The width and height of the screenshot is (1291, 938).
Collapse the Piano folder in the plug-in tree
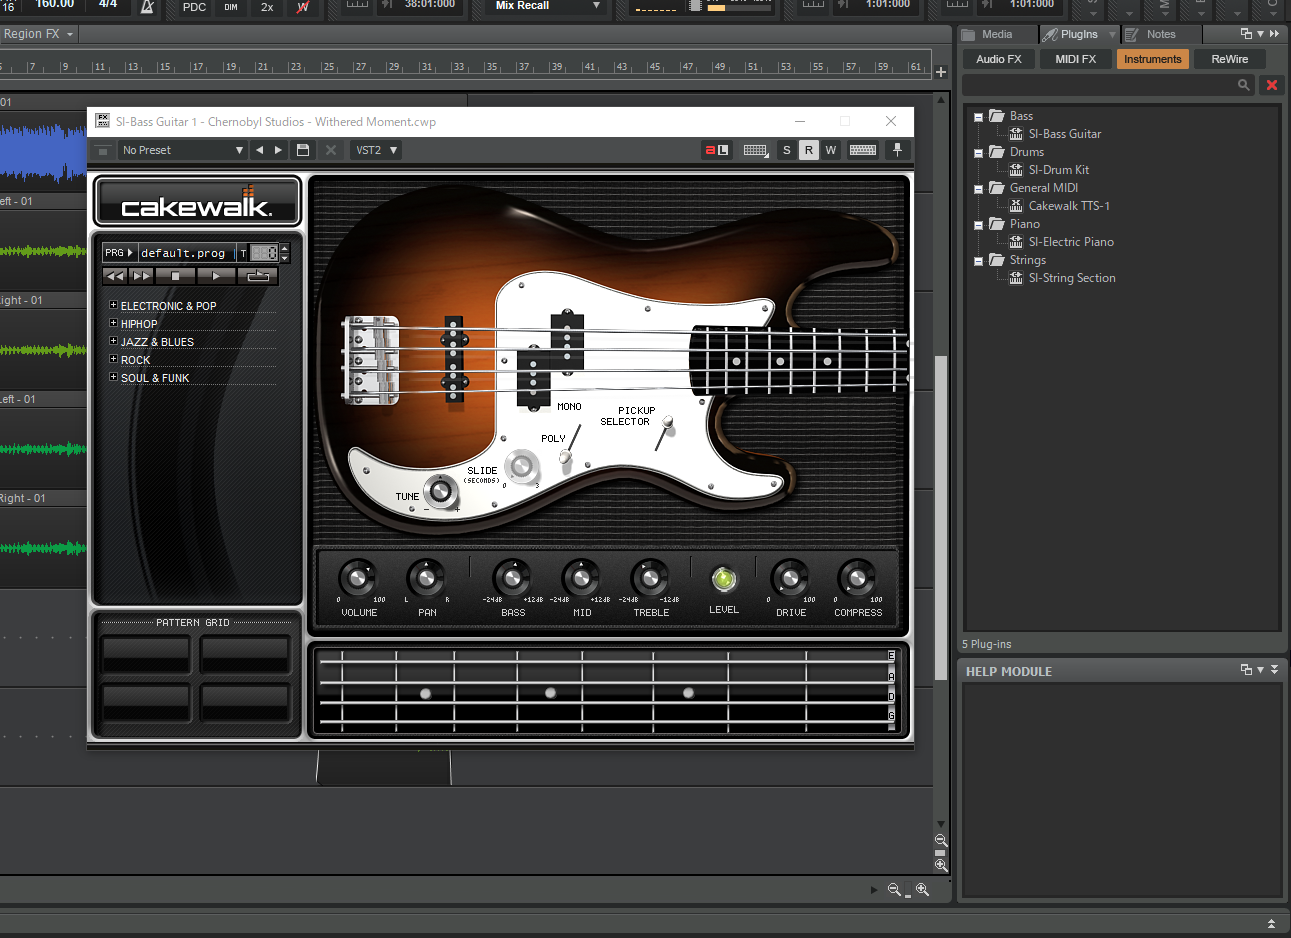tap(979, 225)
